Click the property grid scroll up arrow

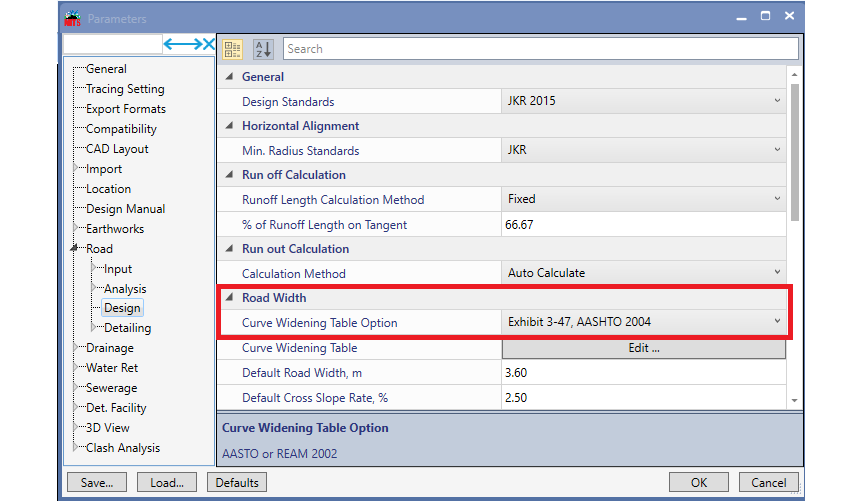[x=794, y=74]
